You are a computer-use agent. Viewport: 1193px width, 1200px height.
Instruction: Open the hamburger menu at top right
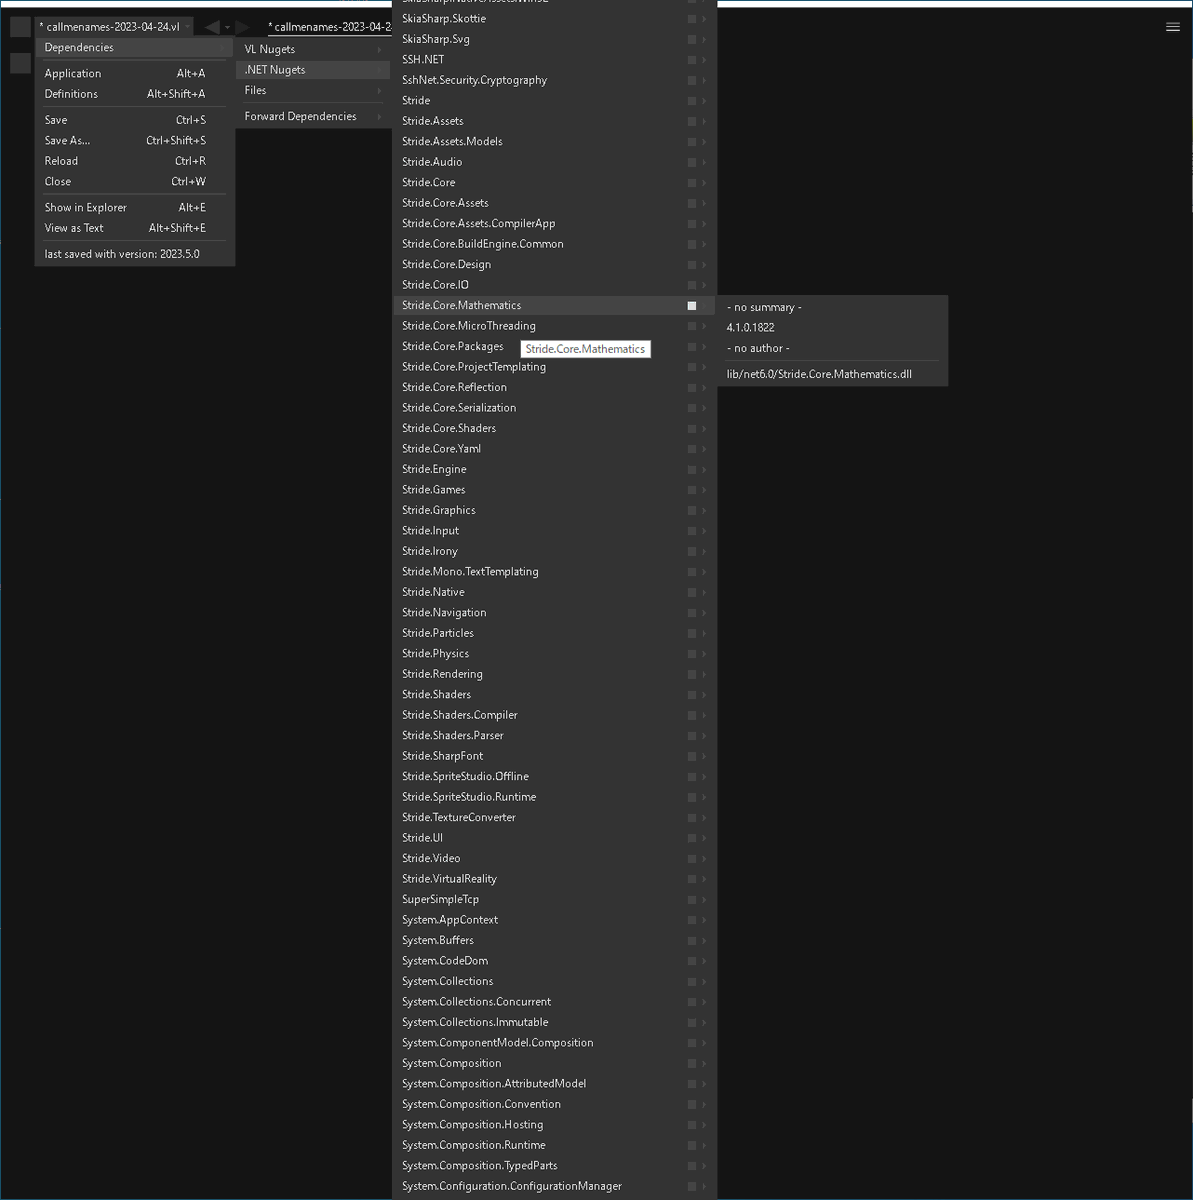pos(1173,27)
